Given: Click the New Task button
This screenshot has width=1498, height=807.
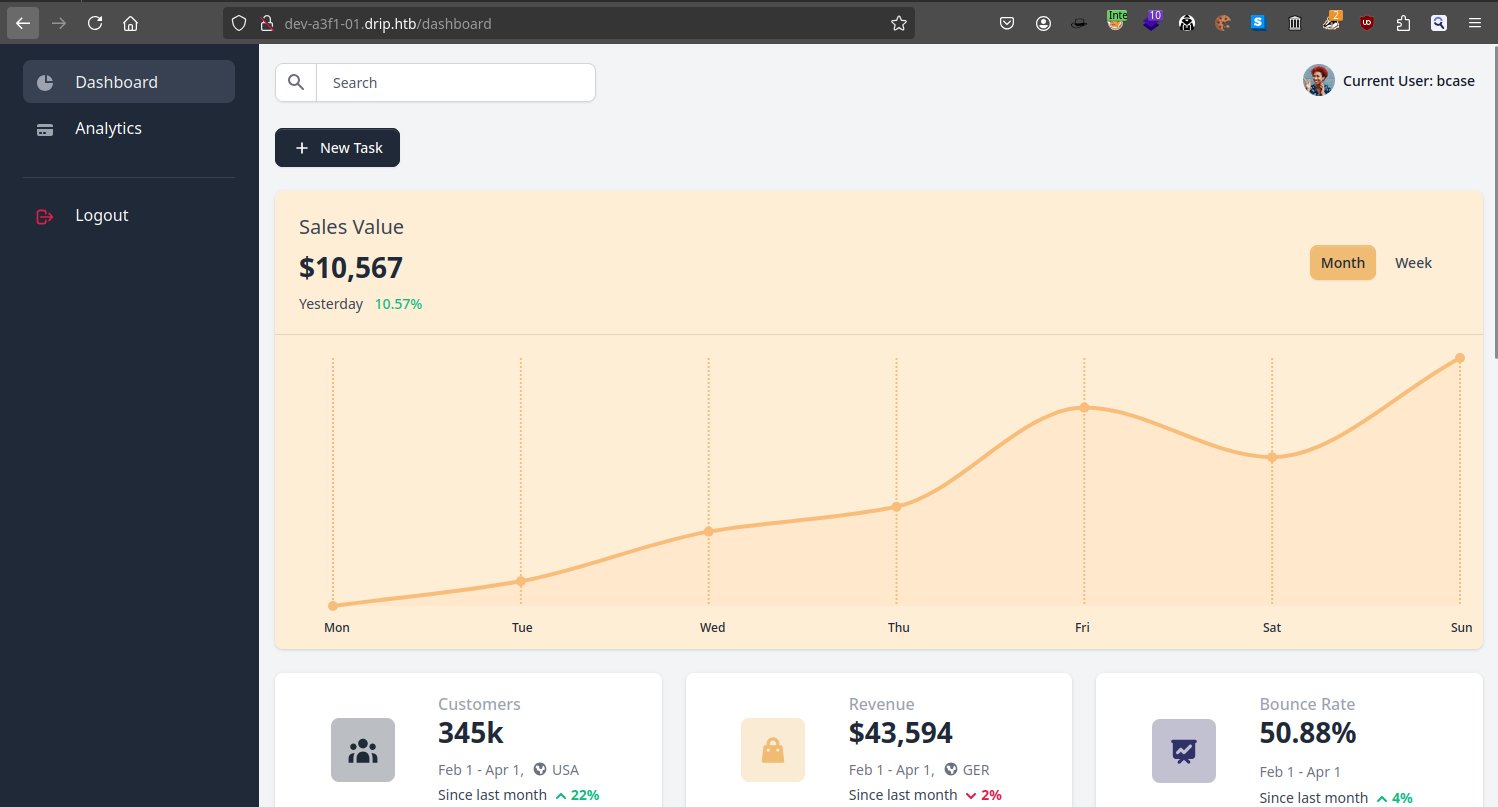Looking at the screenshot, I should 337,148.
